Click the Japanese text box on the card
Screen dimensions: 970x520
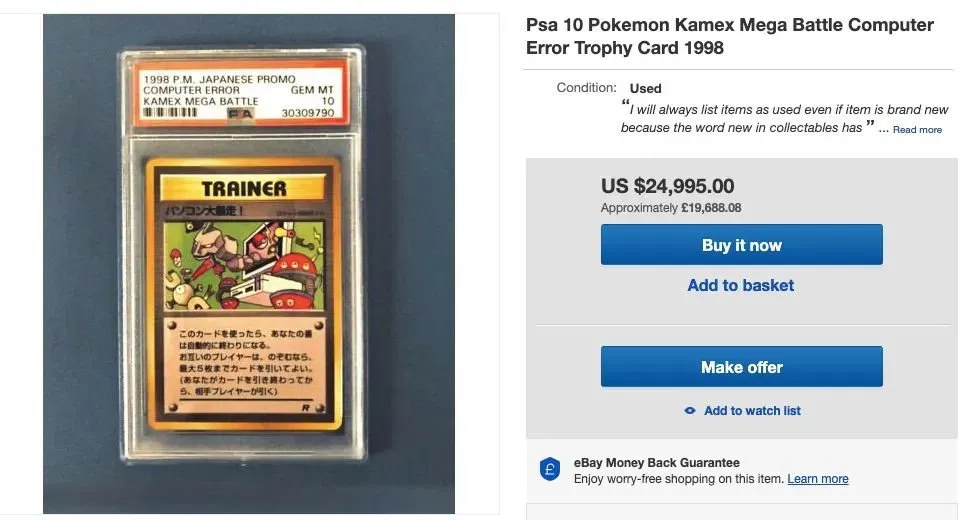pyautogui.click(x=244, y=365)
